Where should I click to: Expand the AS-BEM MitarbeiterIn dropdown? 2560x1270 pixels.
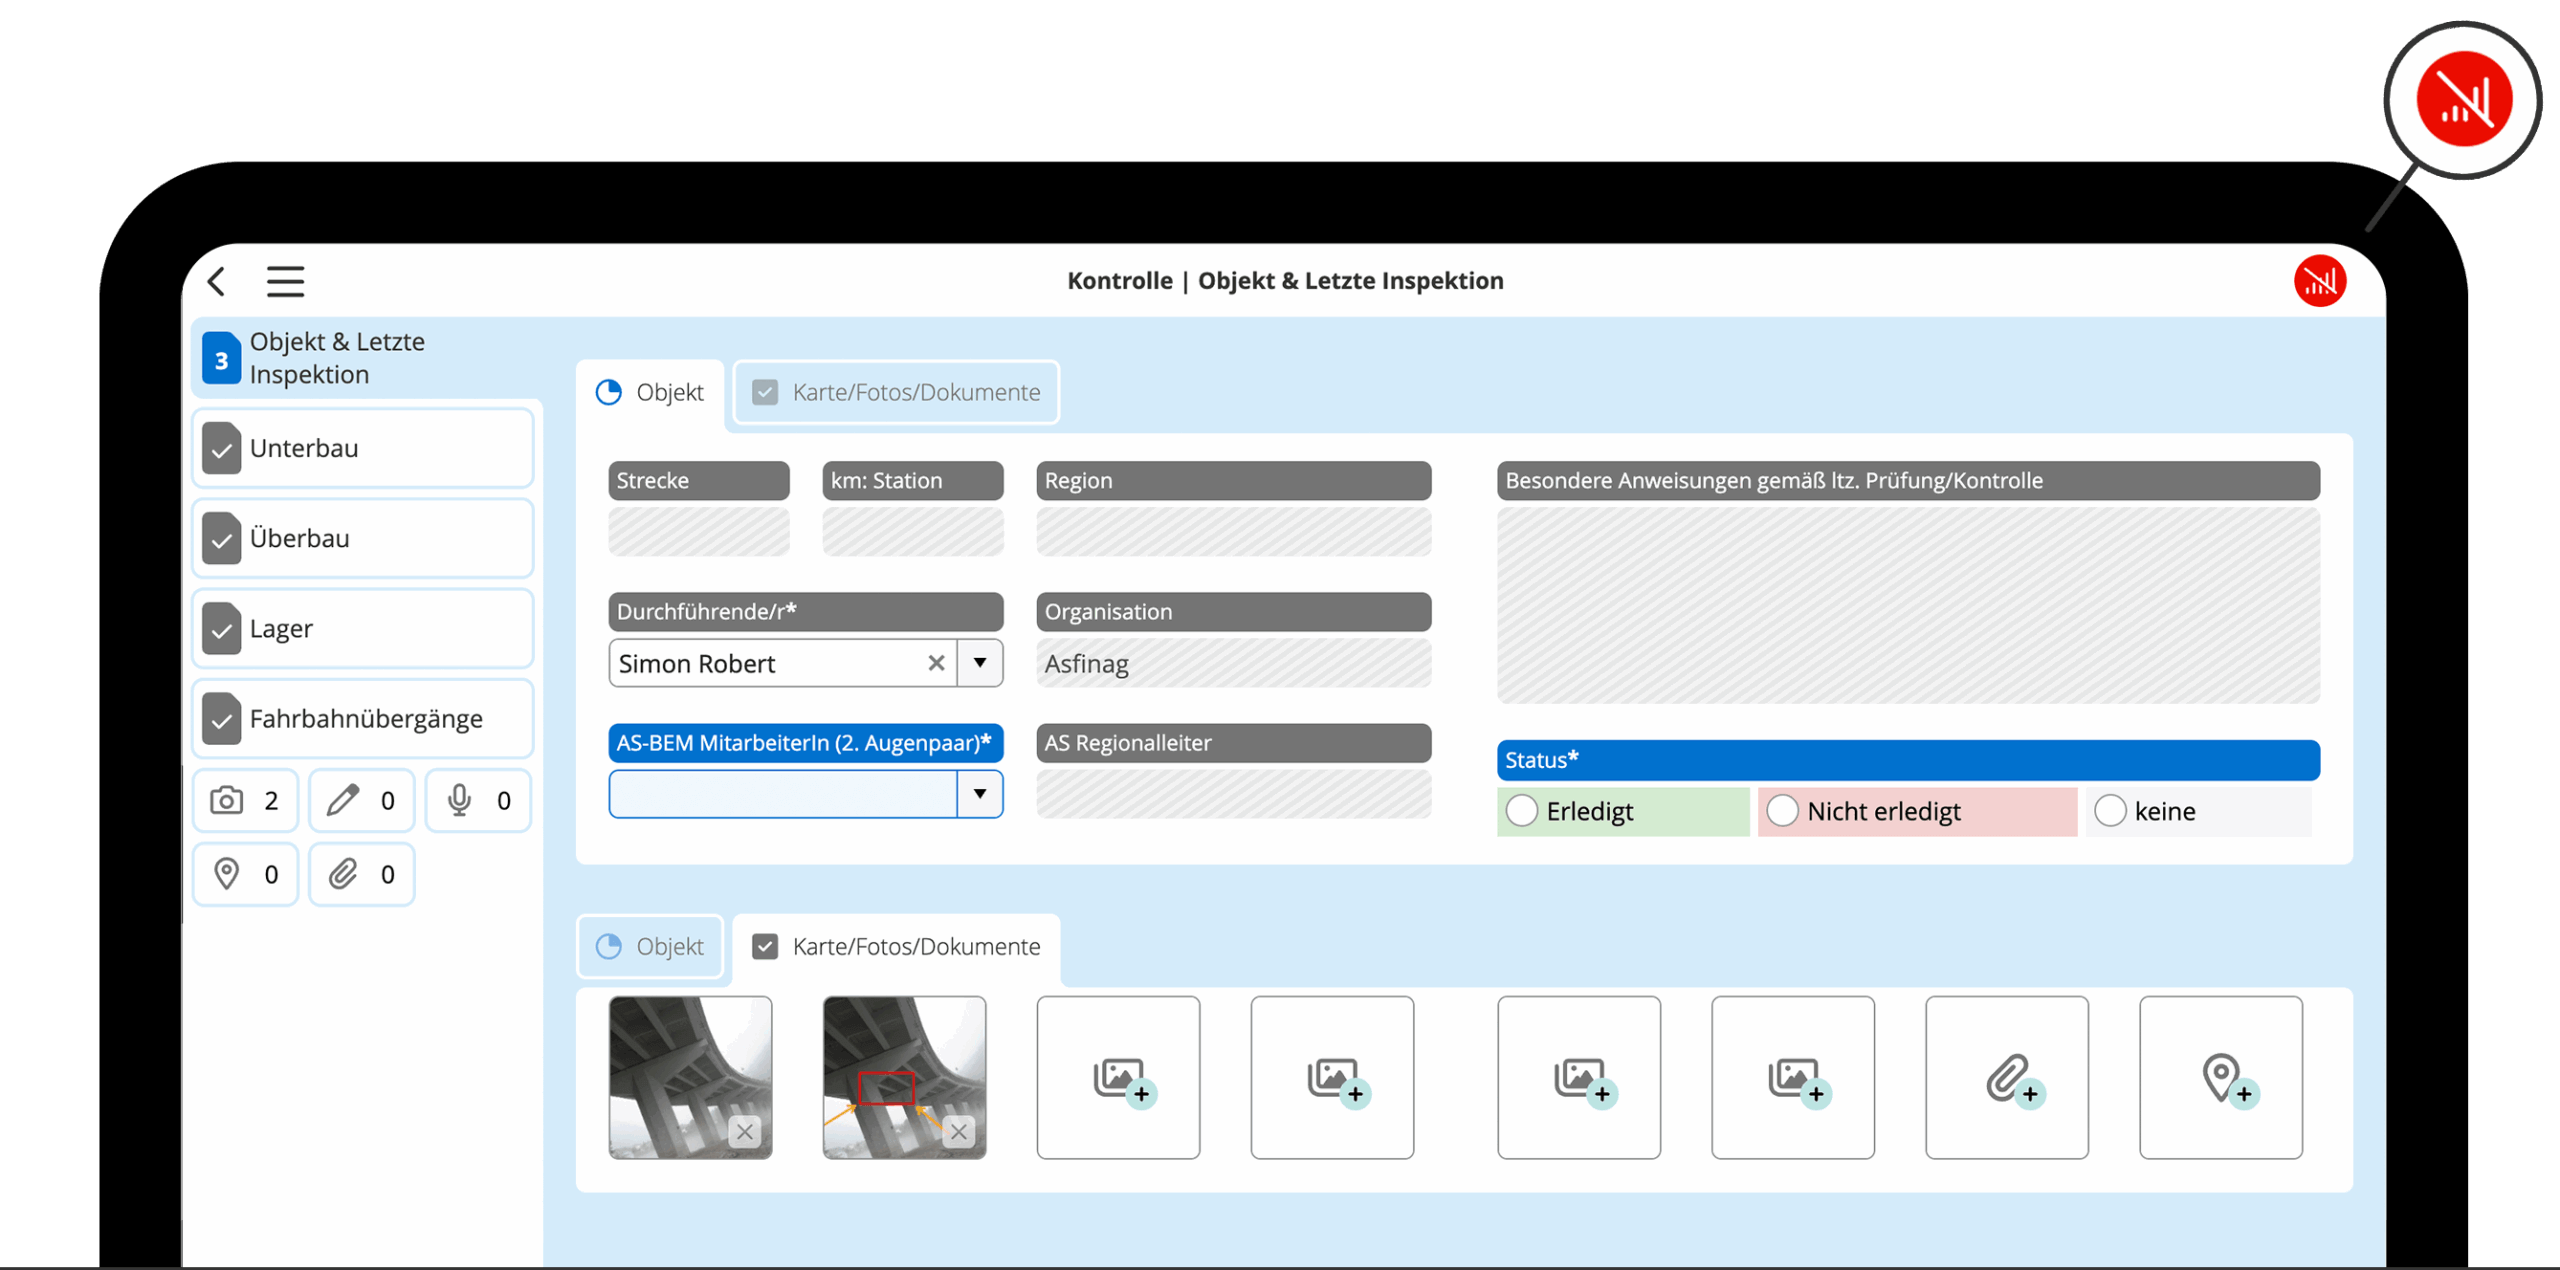click(x=980, y=794)
